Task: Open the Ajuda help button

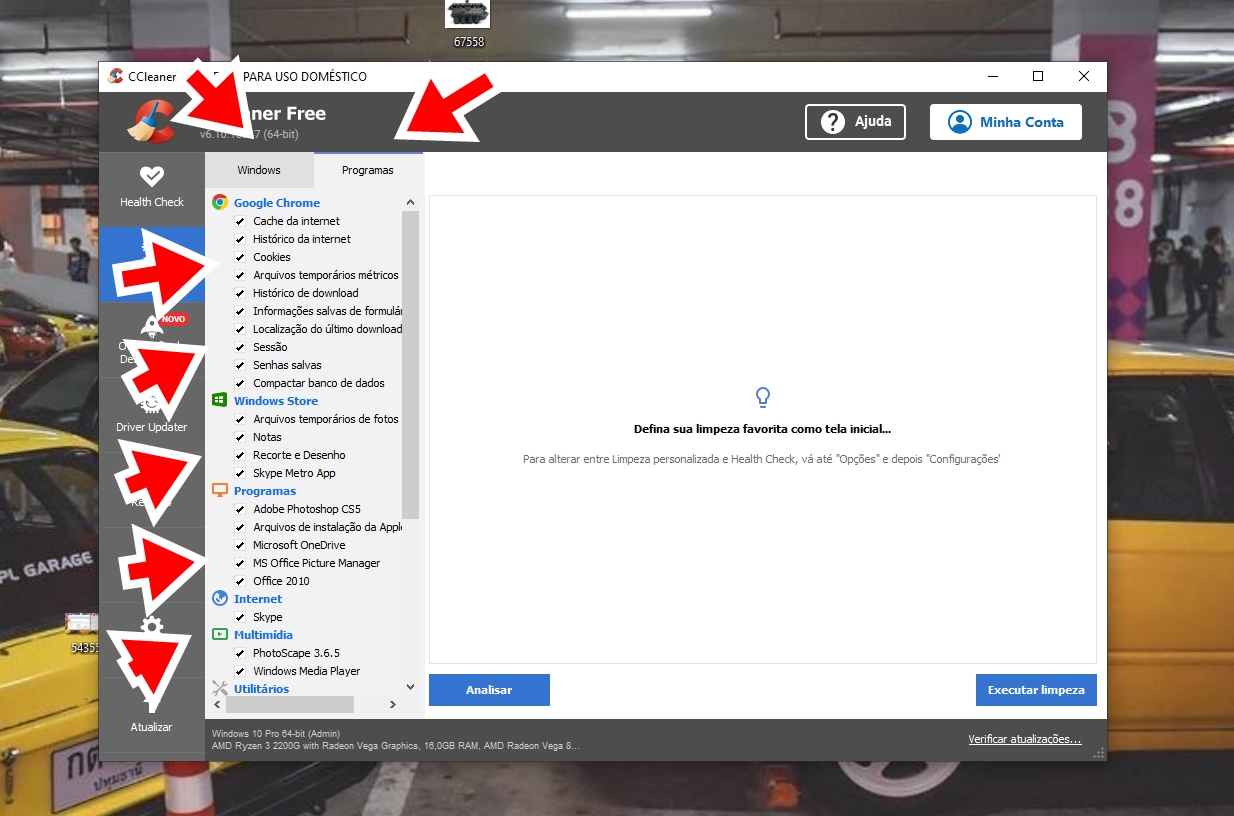Action: (x=855, y=122)
